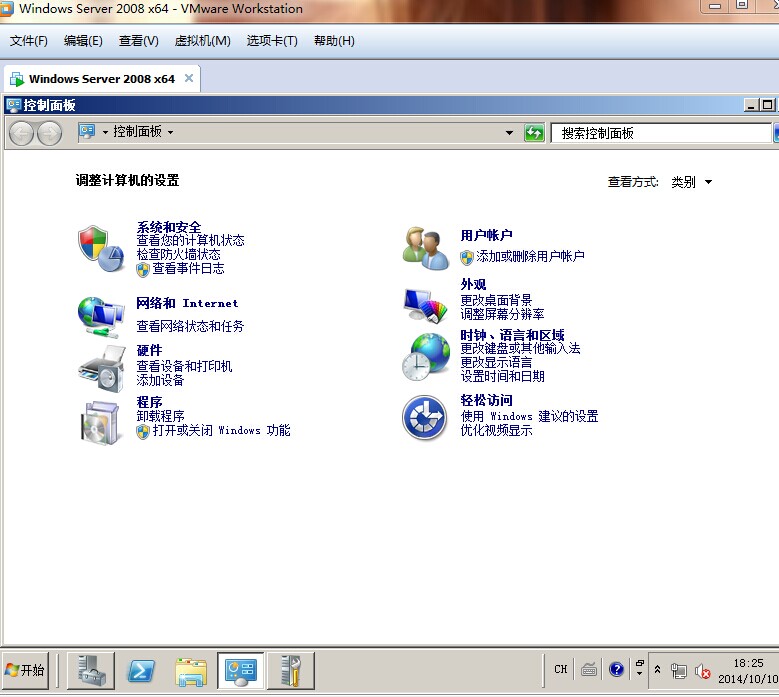The height and width of the screenshot is (697, 779).
Task: Launch PowerShell from taskbar
Action: pyautogui.click(x=141, y=671)
